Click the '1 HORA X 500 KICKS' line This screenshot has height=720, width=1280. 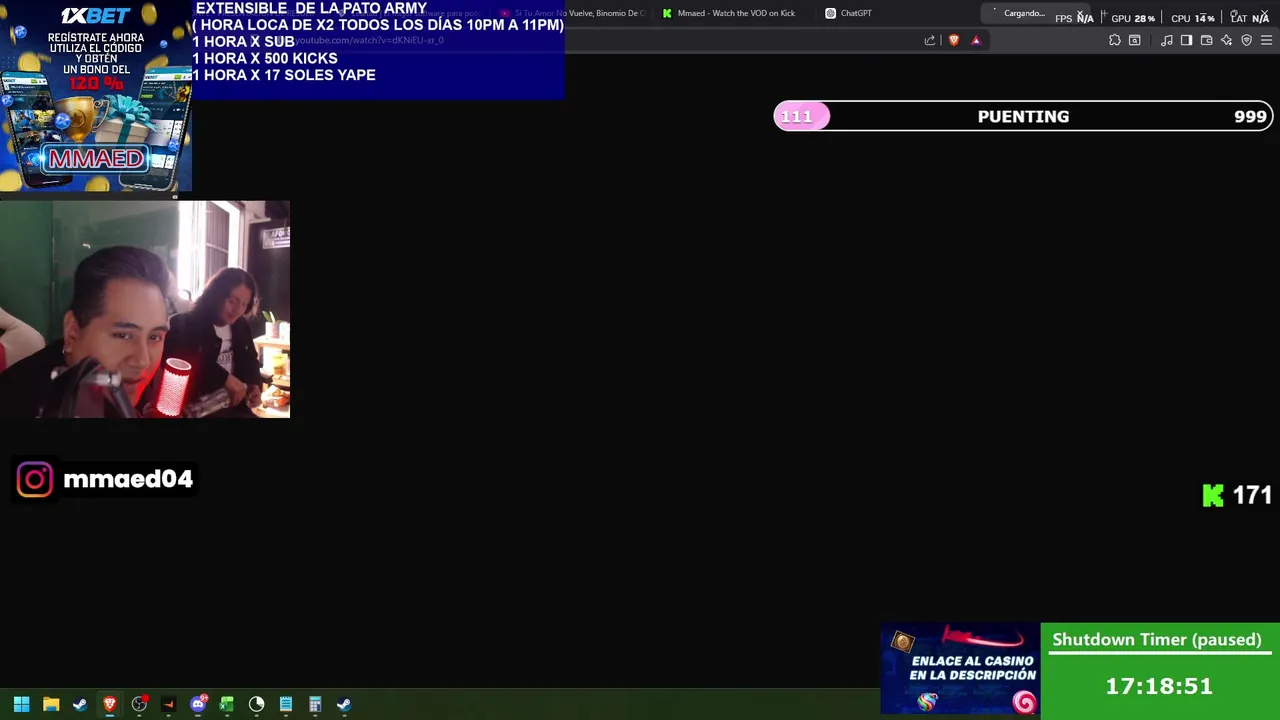[x=265, y=58]
